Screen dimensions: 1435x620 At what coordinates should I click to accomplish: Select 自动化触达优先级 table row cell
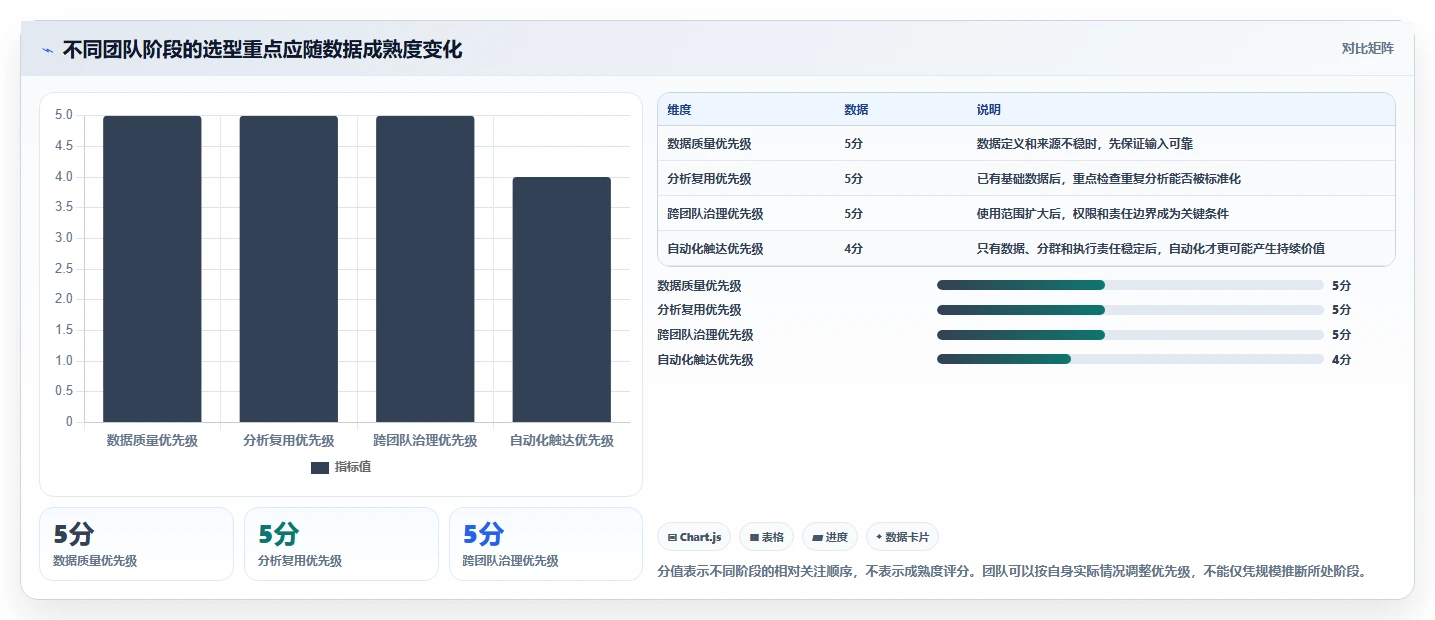pos(715,249)
